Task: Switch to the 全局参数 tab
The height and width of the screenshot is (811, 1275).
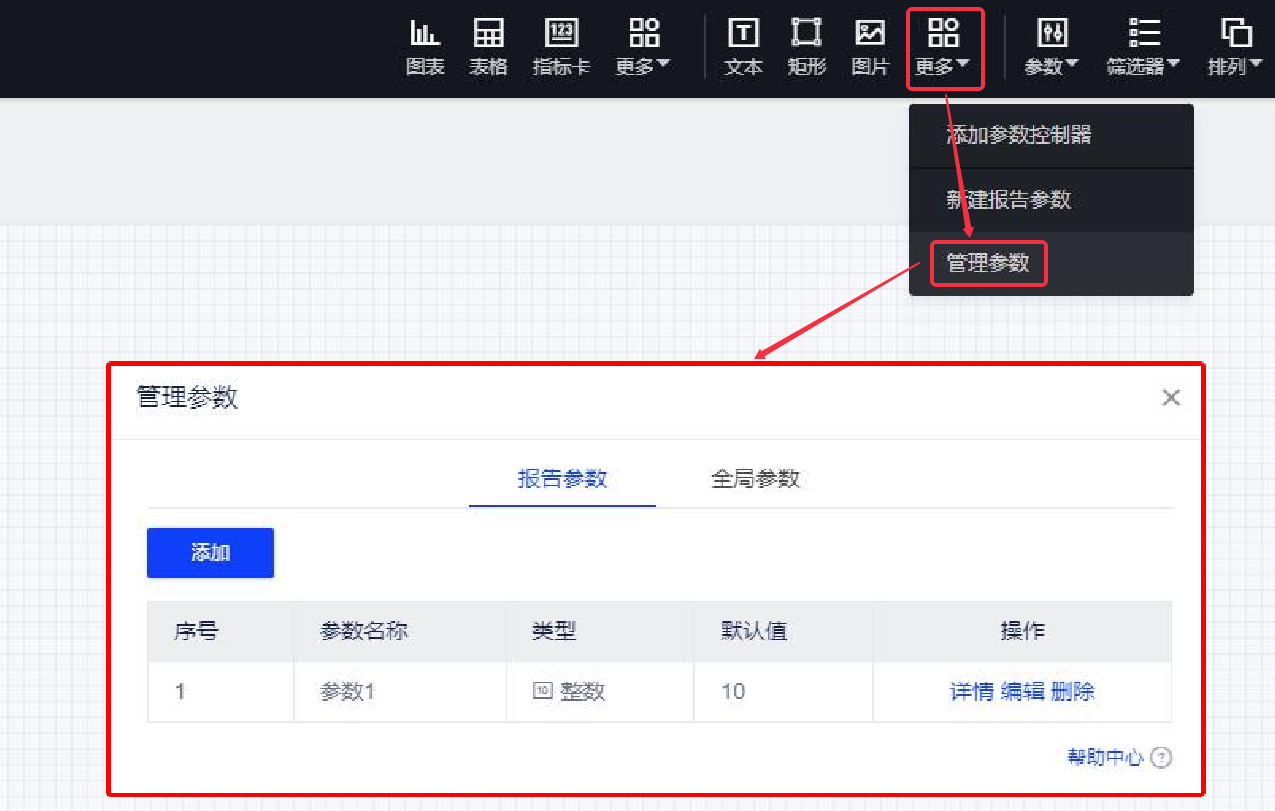Action: pos(755,479)
